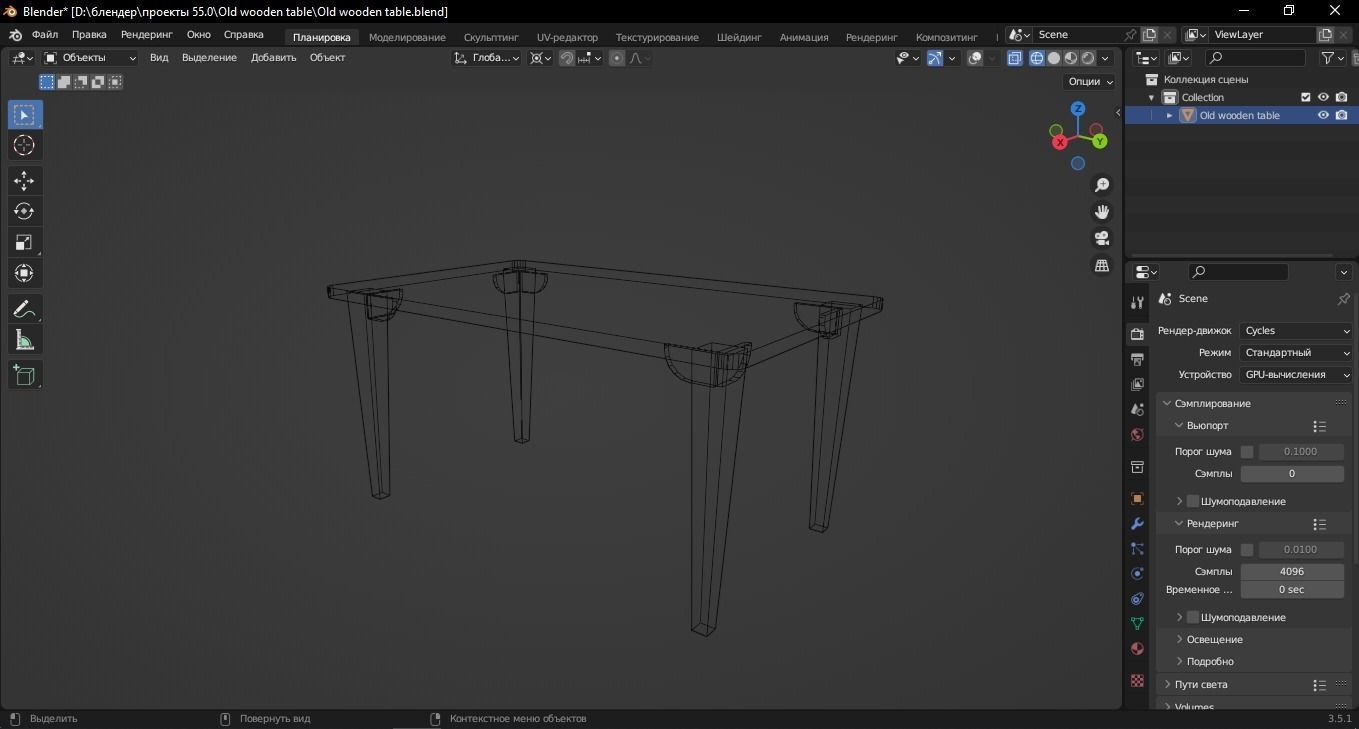Screen dimensions: 1359x729
Task: Toggle Collection exclude checkbox in outliner
Action: (x=1305, y=97)
